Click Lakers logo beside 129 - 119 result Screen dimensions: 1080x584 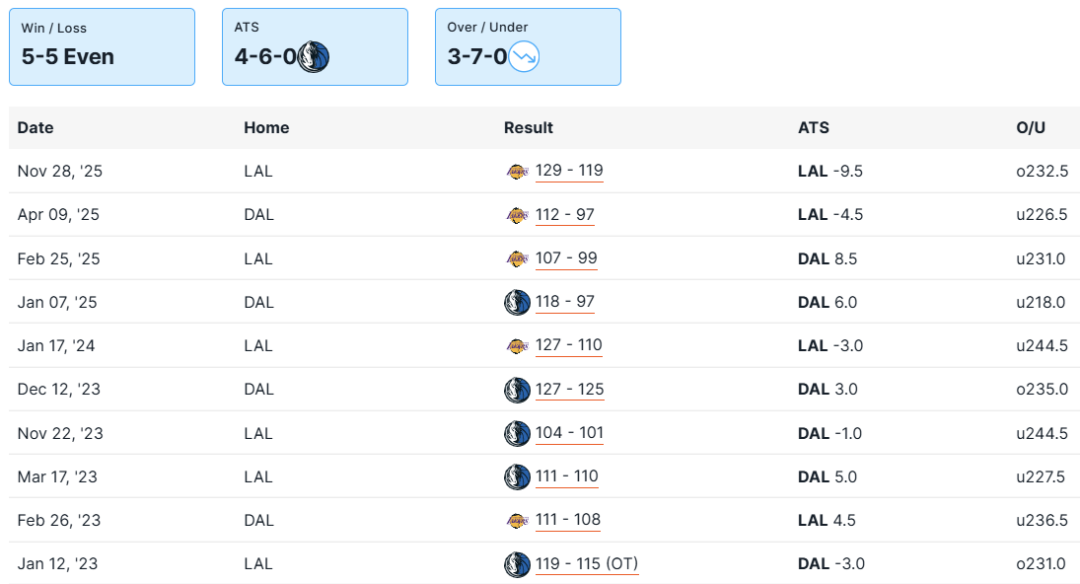click(x=516, y=171)
